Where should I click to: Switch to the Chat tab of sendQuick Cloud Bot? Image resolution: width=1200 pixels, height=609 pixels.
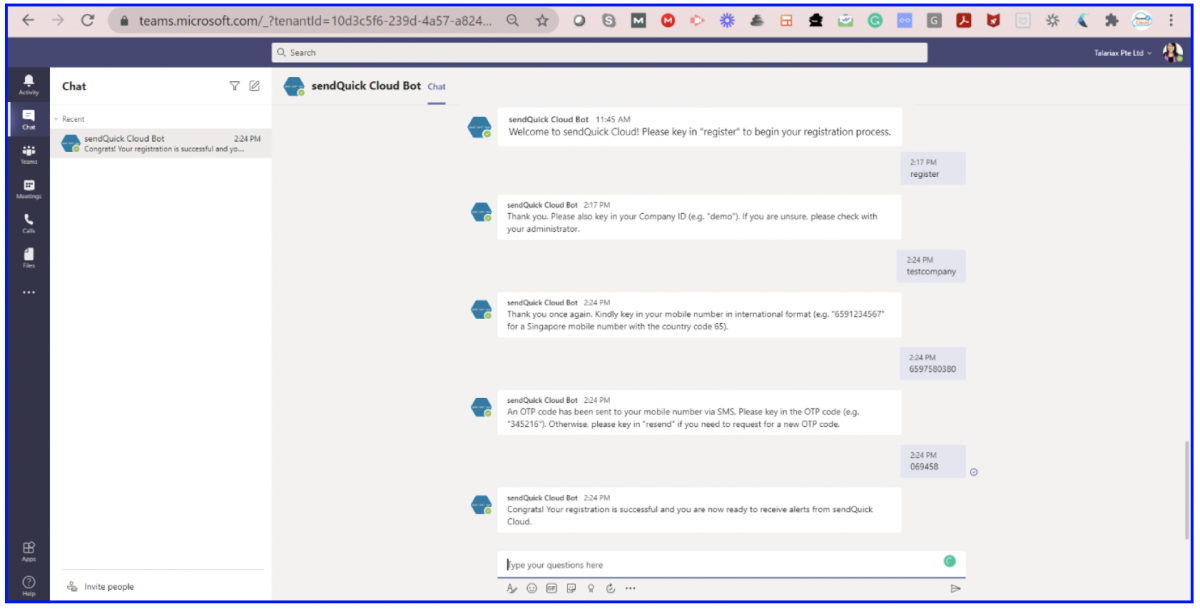436,87
